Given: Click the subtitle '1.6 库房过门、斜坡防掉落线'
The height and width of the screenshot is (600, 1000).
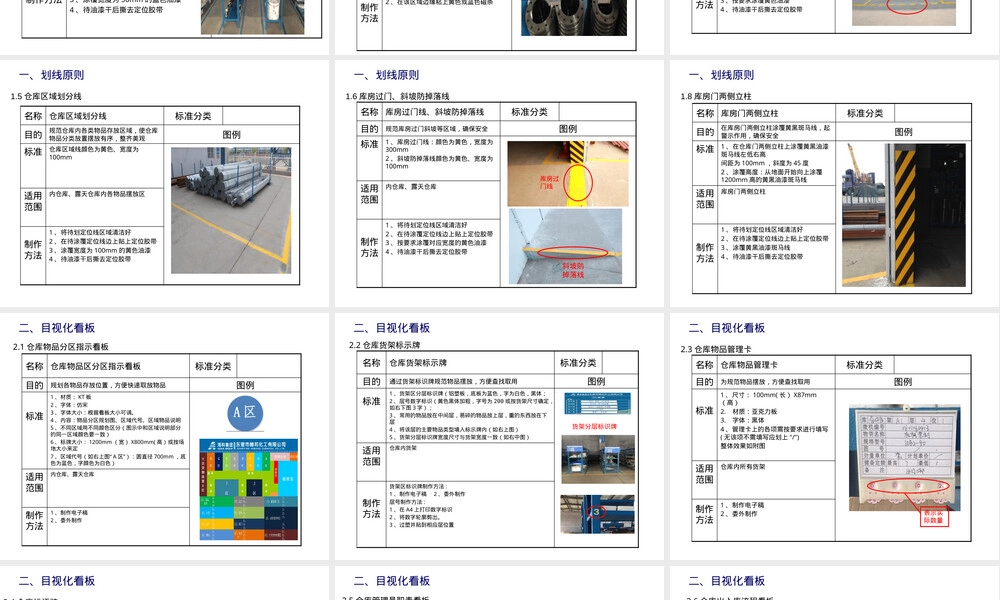Looking at the screenshot, I should [x=397, y=96].
